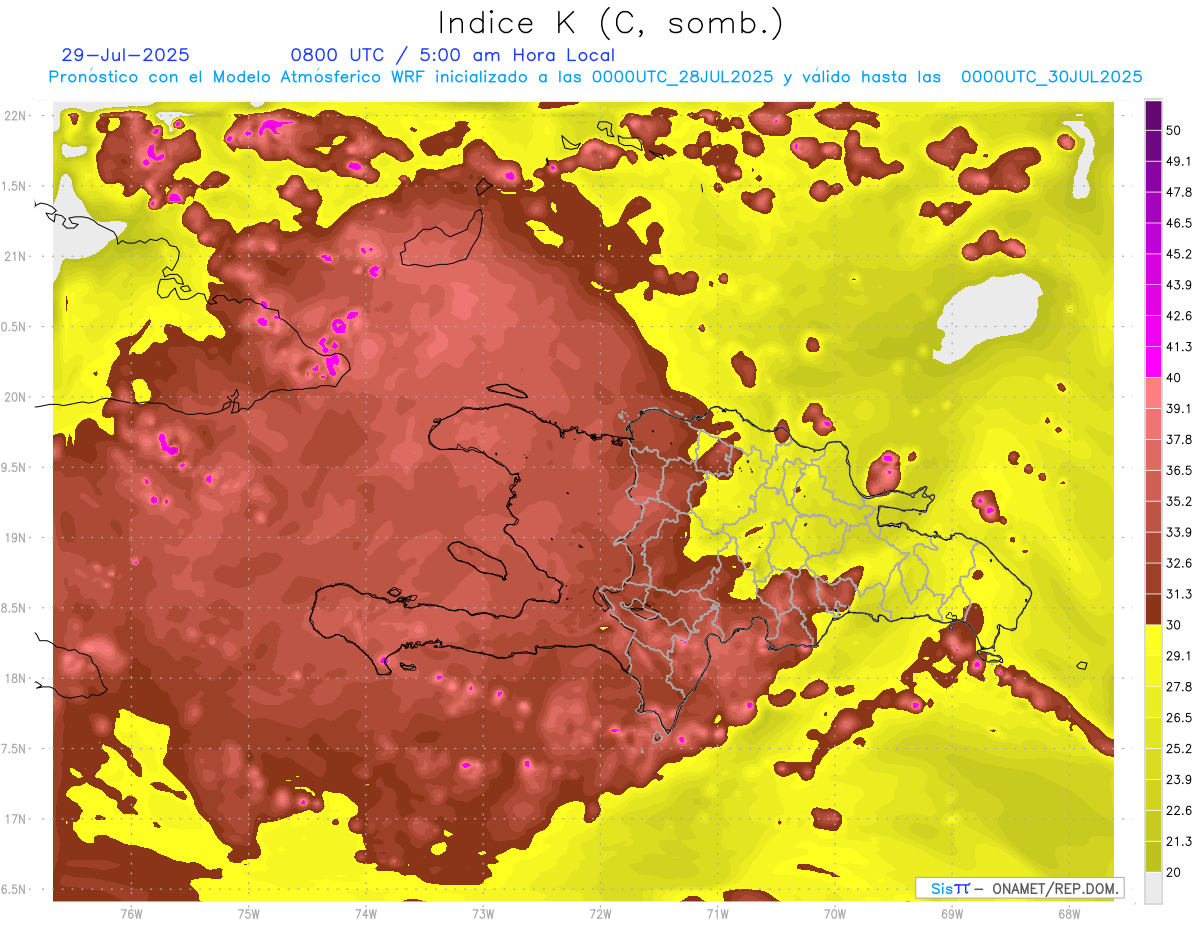1200x927 pixels.
Task: Click the dark purple colorbar segment above 50
Action: click(x=1153, y=114)
